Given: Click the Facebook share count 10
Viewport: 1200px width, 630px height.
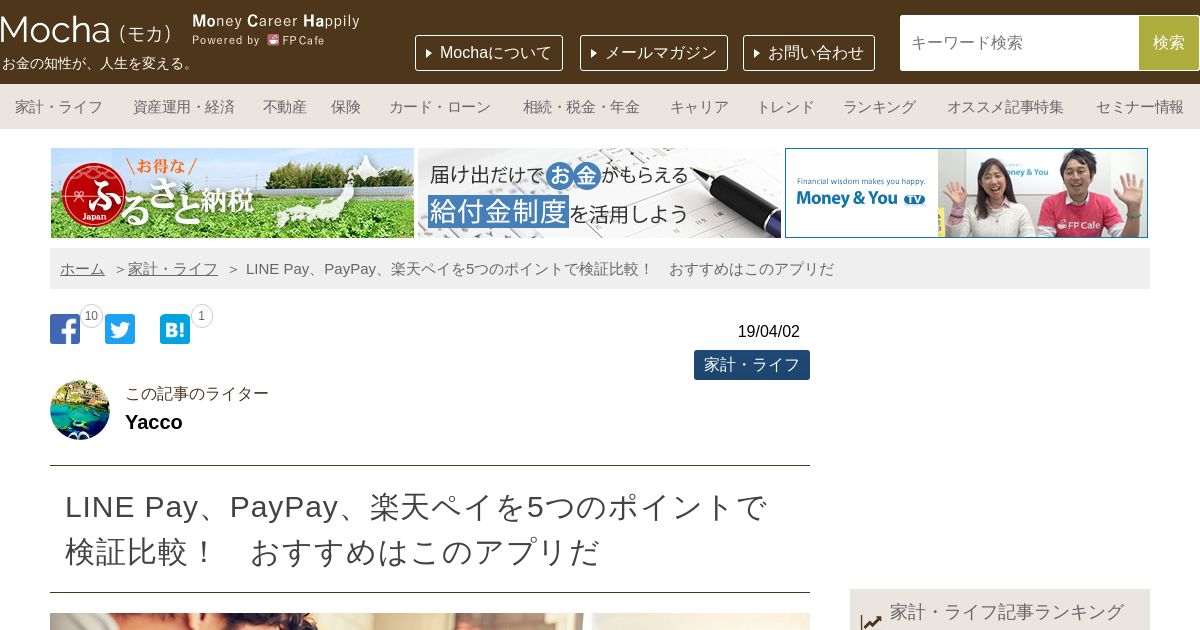Looking at the screenshot, I should [x=92, y=316].
